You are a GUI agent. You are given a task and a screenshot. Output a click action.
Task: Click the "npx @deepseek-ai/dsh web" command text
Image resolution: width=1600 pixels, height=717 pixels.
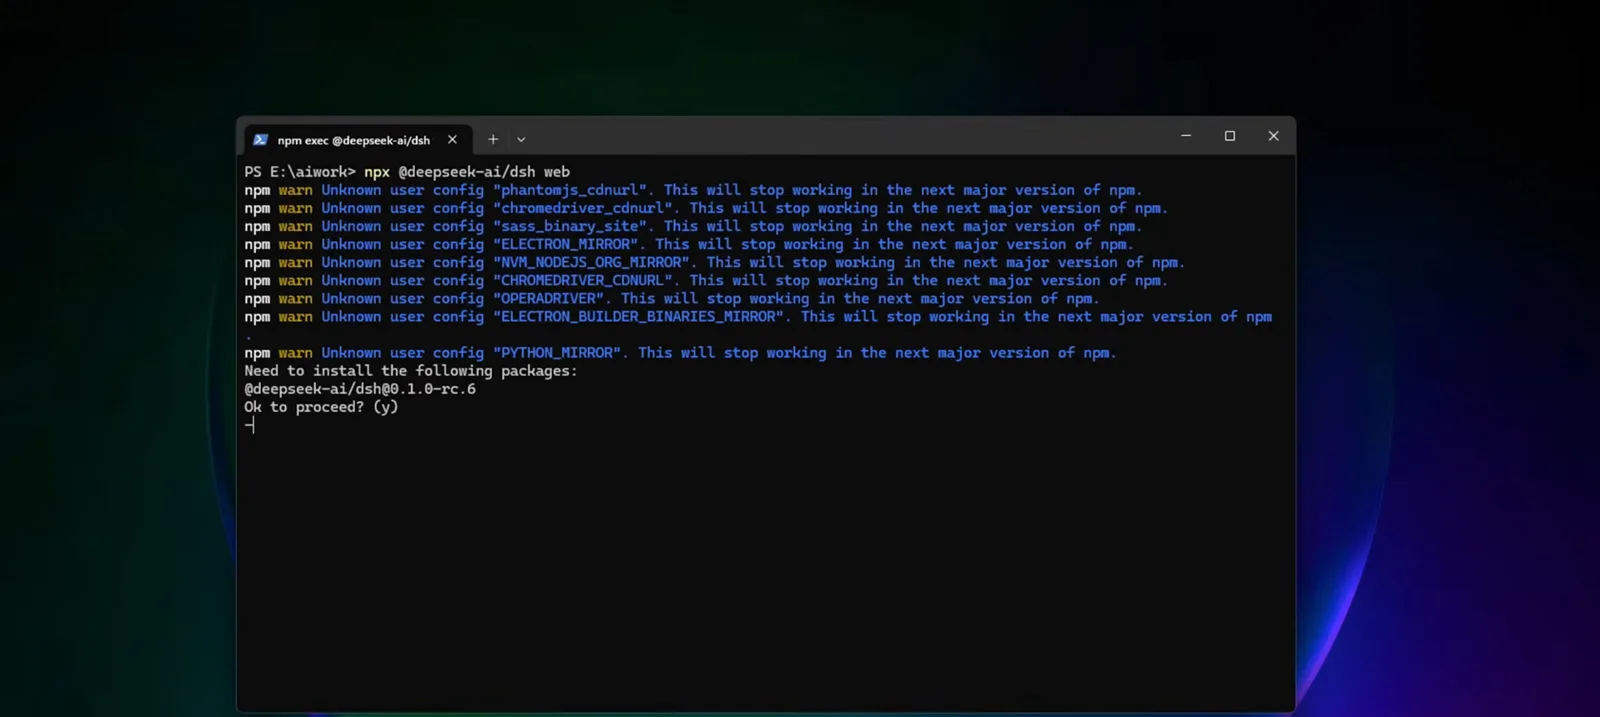[467, 172]
